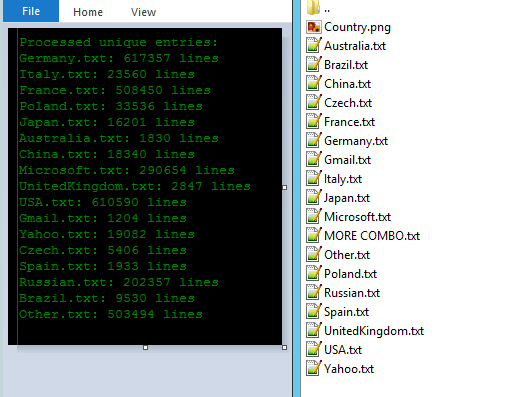Click the China.txt file icon
This screenshot has width=505, height=397.
point(313,84)
